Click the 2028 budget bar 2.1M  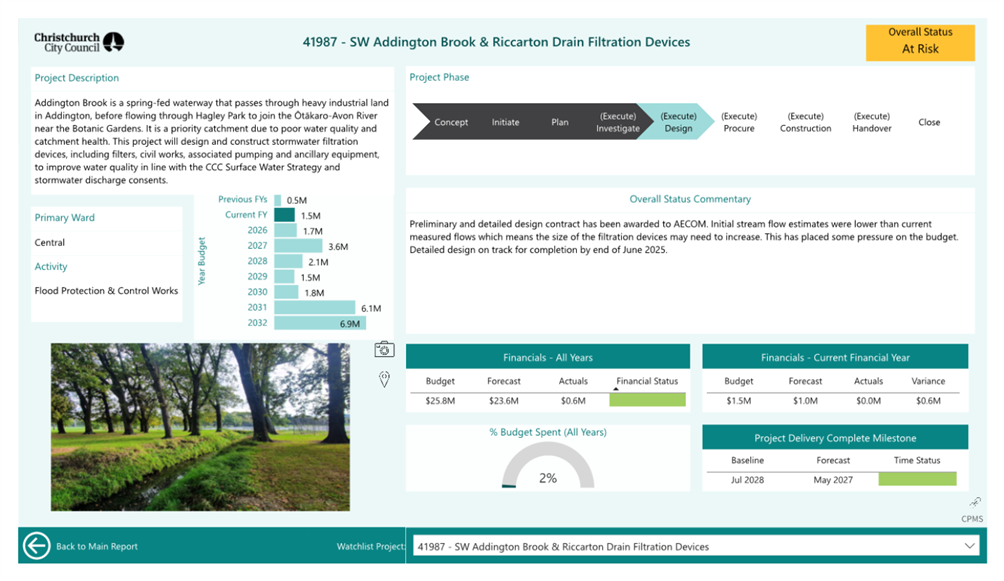tap(288, 261)
